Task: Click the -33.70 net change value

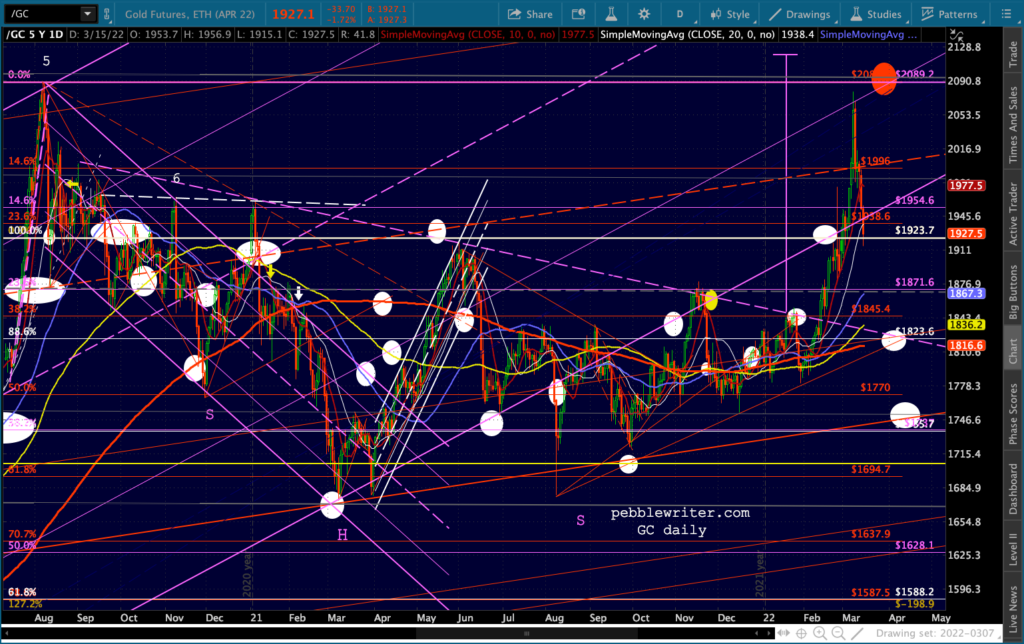Action: [341, 9]
